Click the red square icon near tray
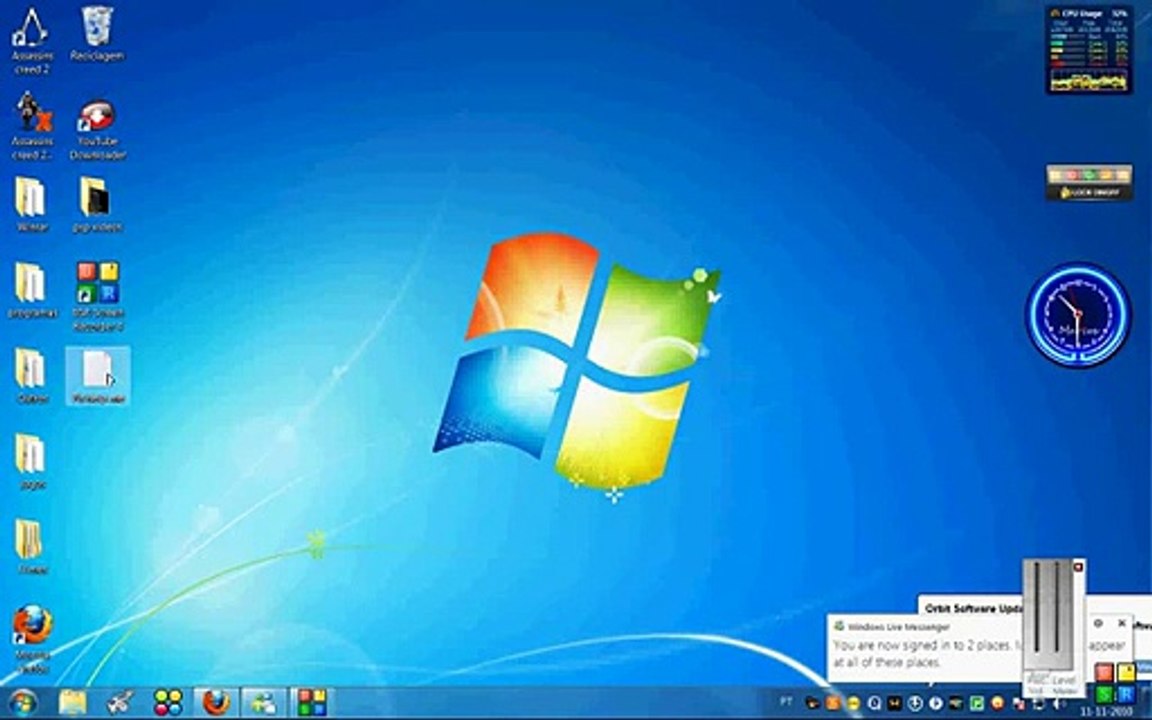The height and width of the screenshot is (720, 1152). [x=1104, y=672]
